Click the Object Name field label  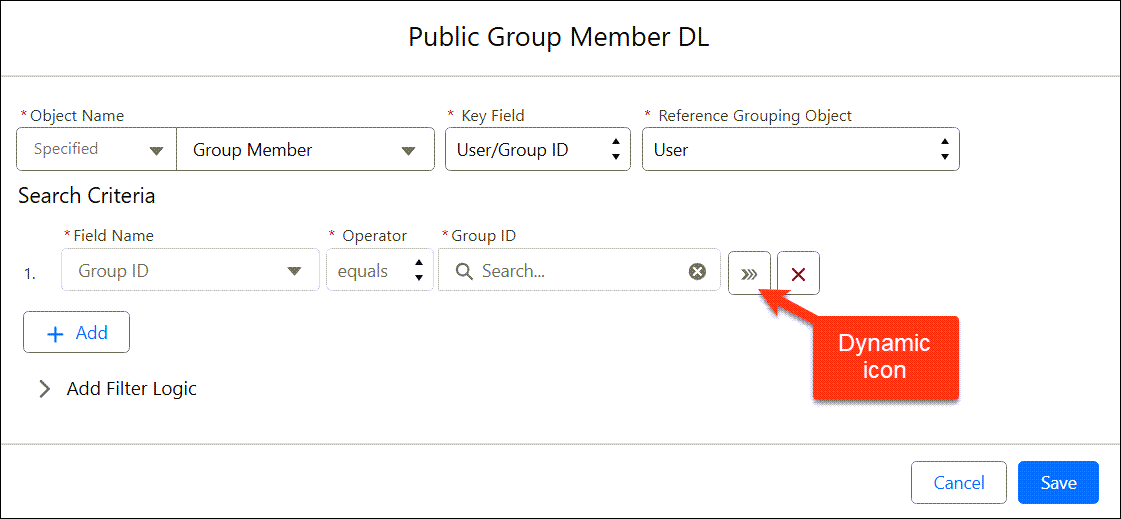pos(77,116)
